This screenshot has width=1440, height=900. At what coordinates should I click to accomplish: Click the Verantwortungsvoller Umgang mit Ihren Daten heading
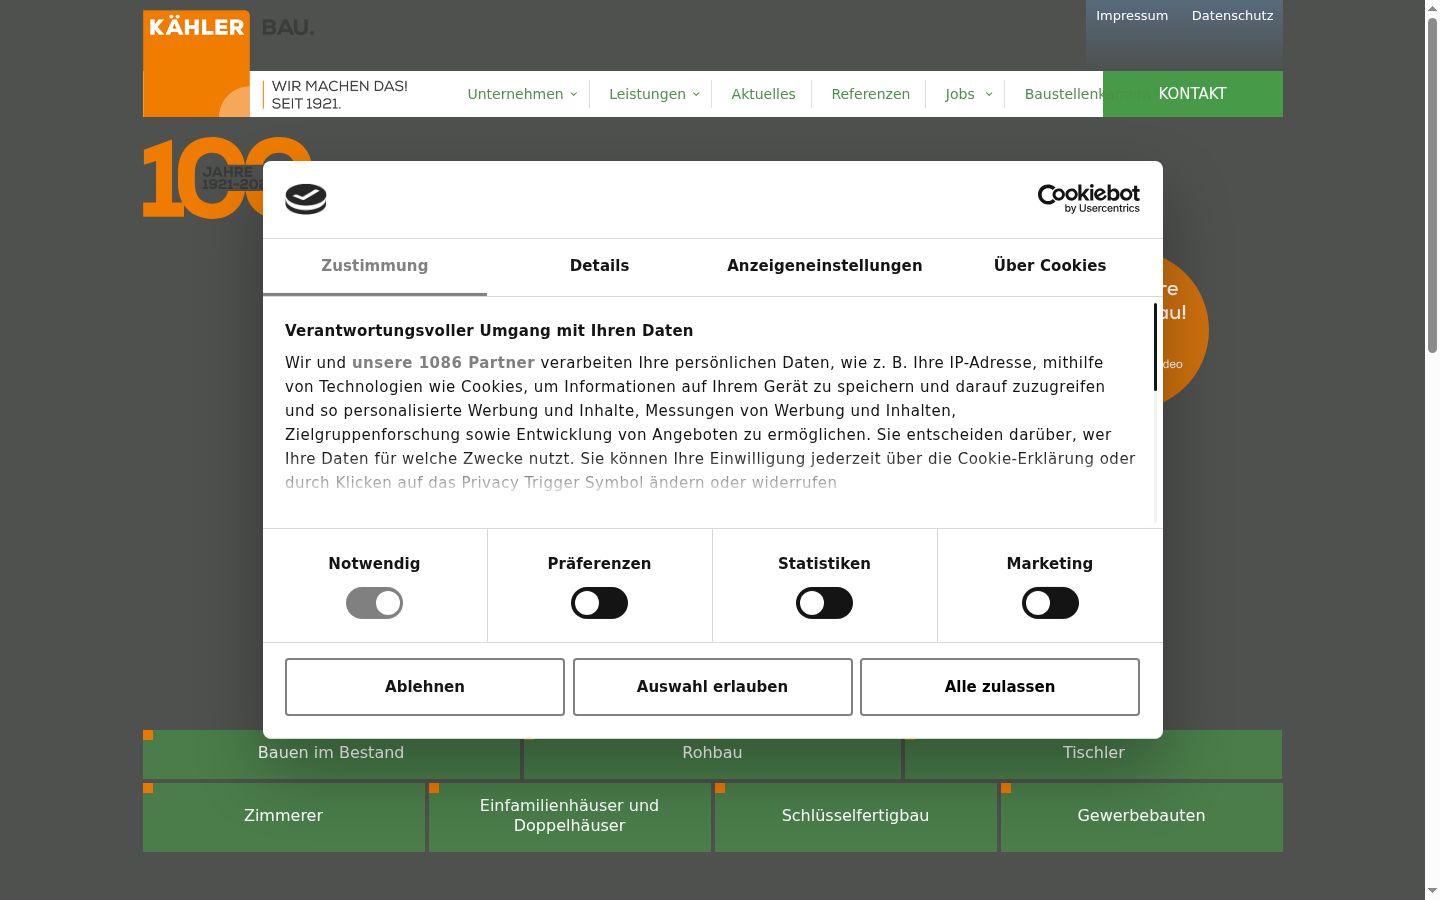[x=489, y=331]
